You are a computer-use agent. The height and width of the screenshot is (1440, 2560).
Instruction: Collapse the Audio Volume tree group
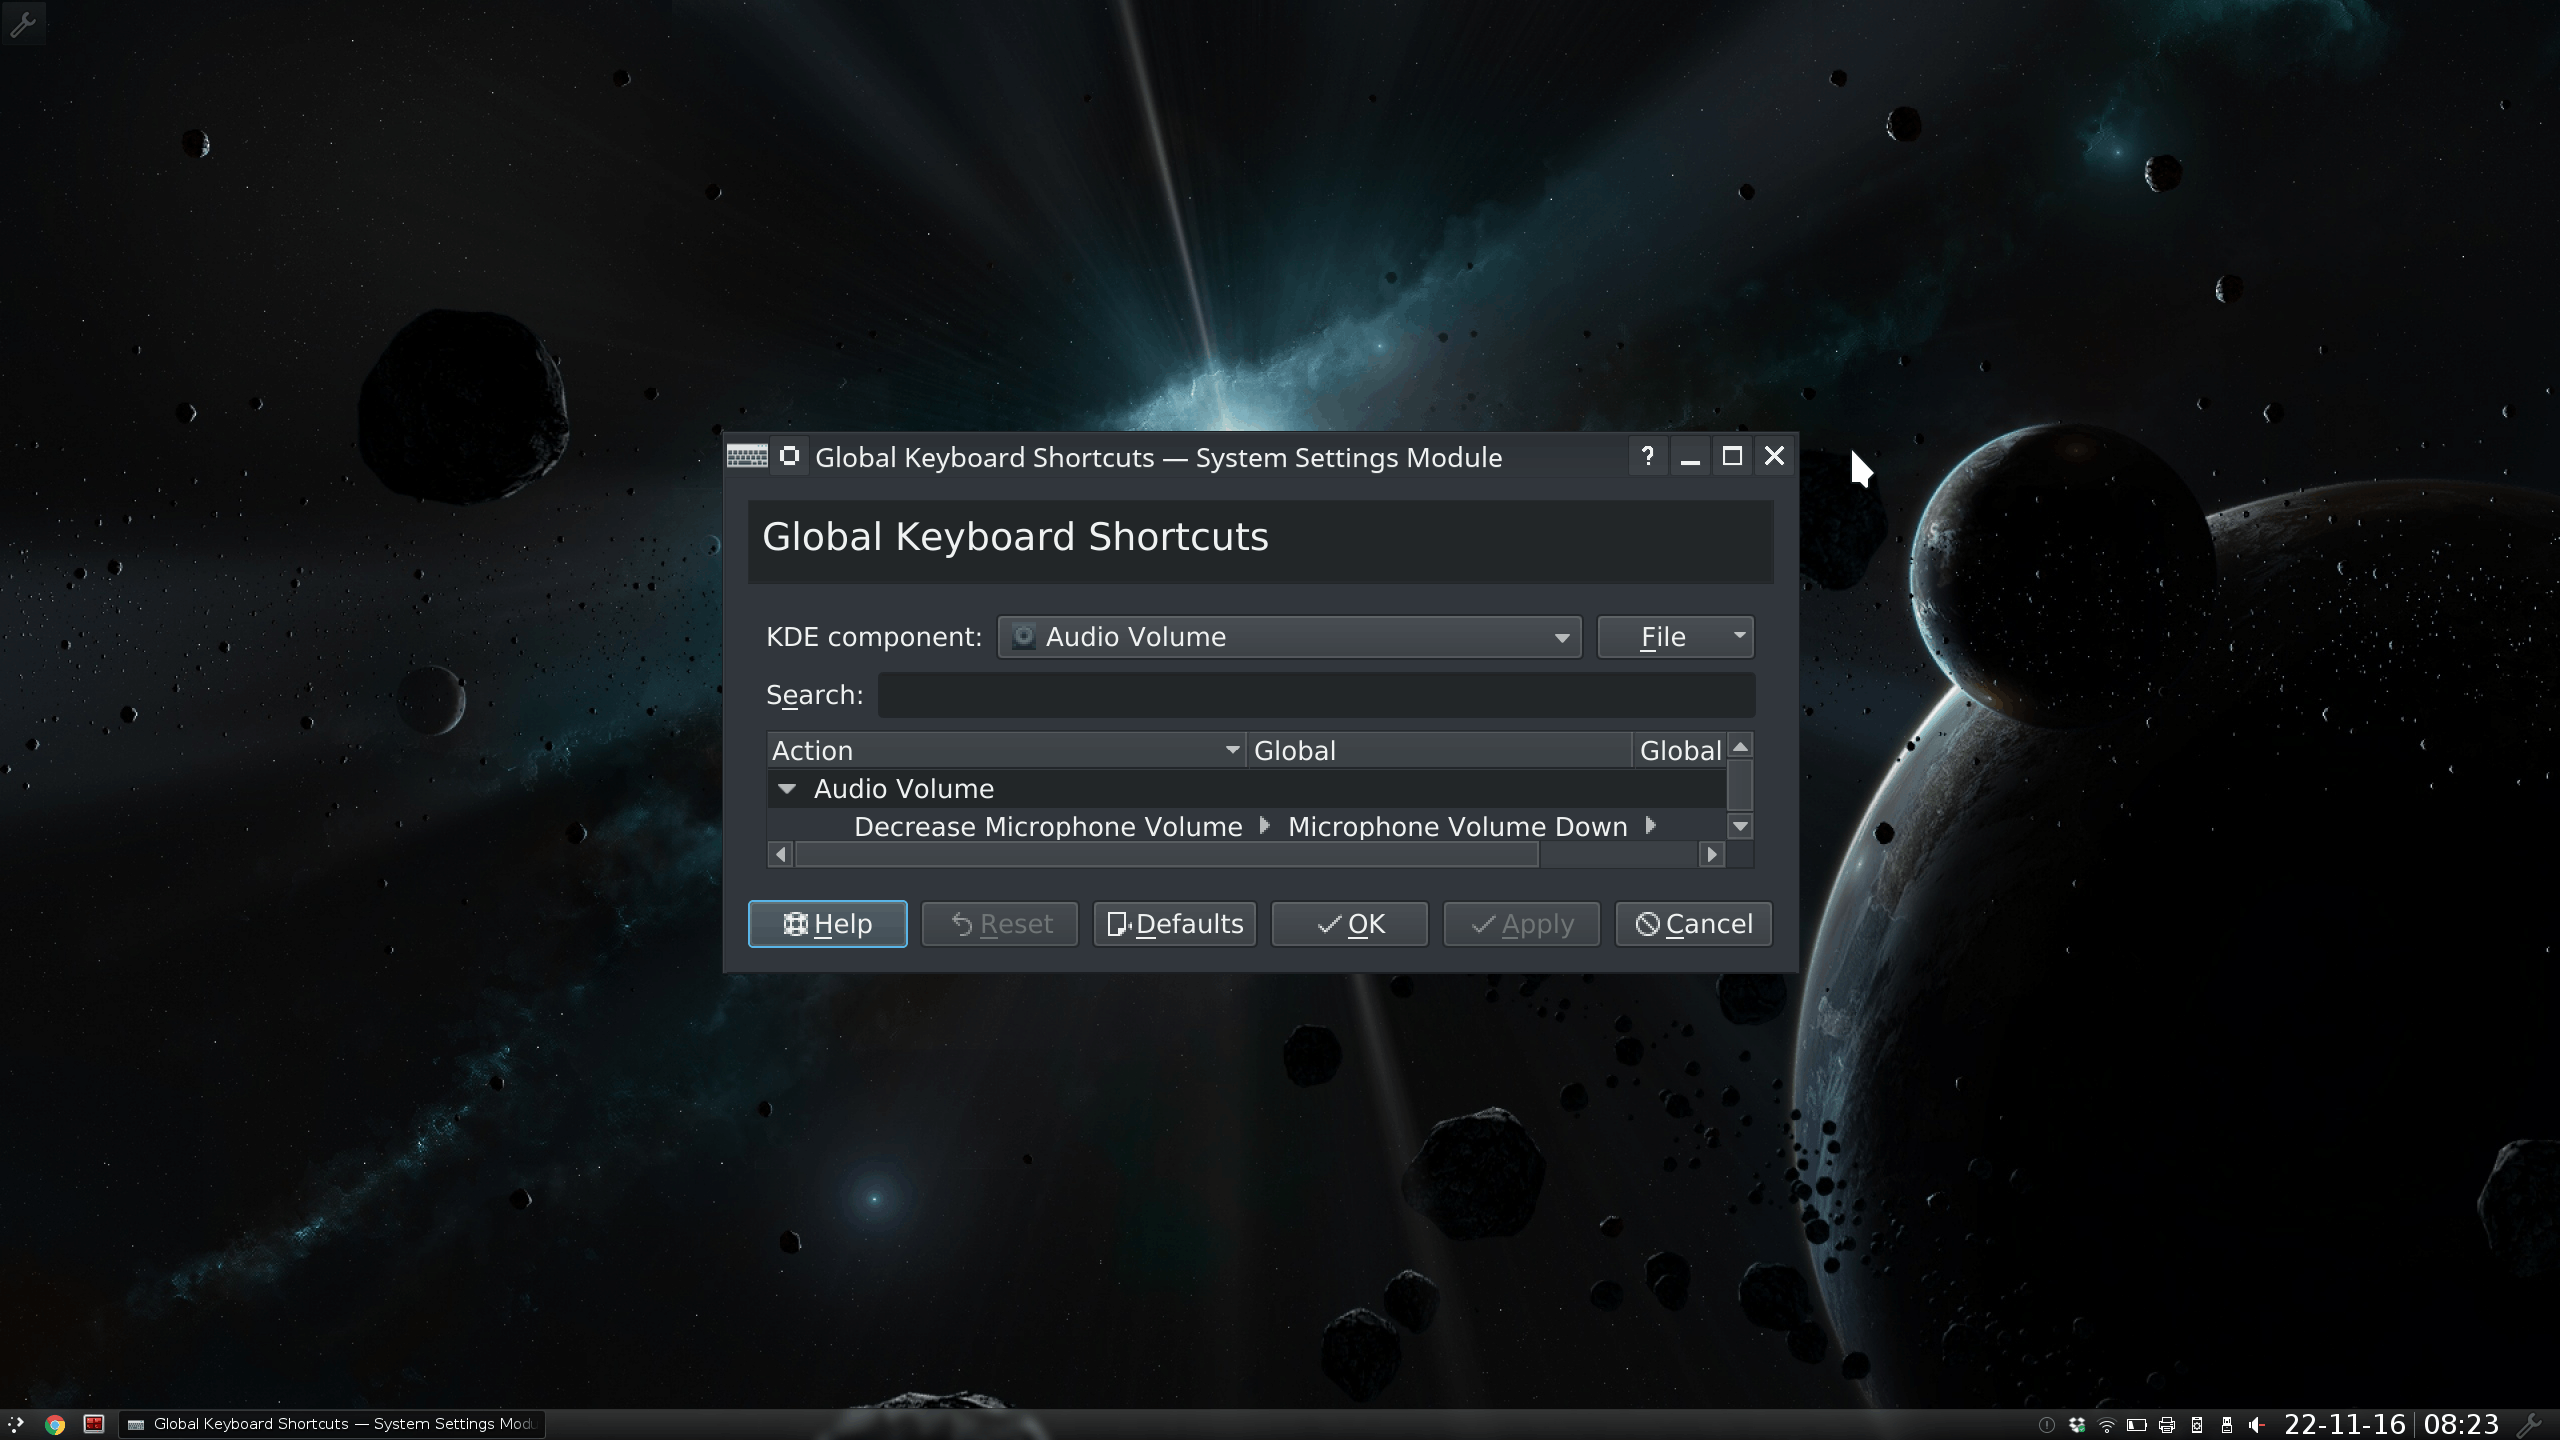787,789
